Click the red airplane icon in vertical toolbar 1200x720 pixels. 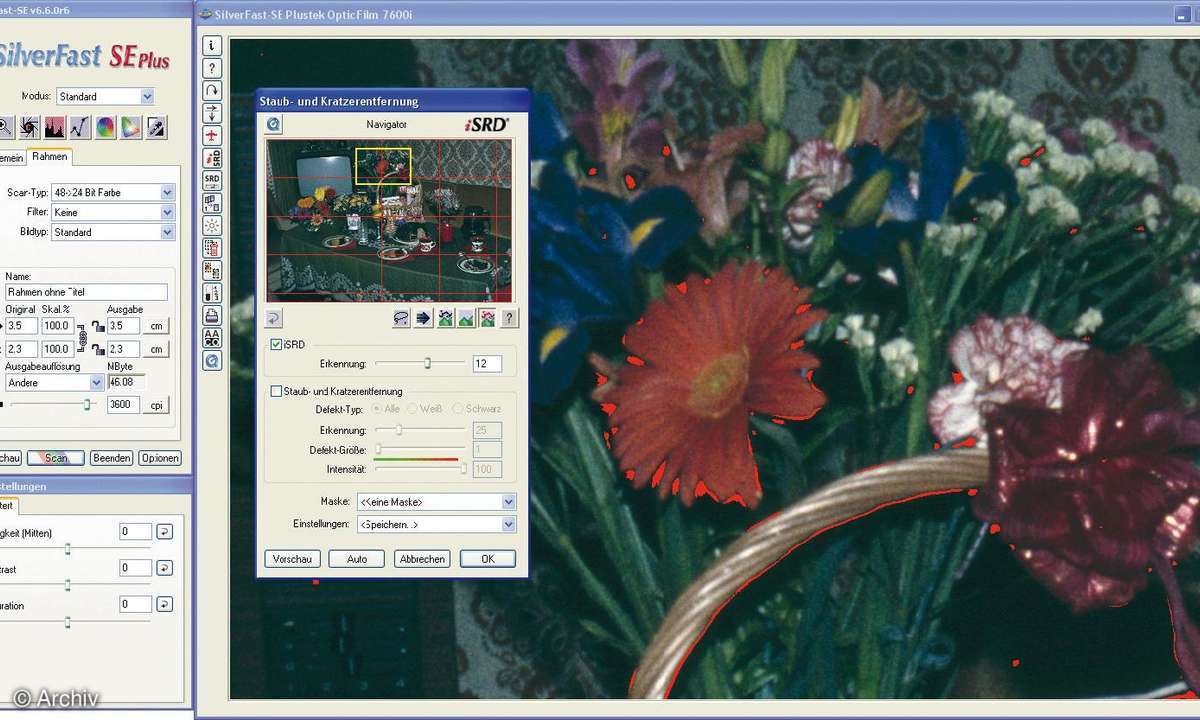point(212,135)
